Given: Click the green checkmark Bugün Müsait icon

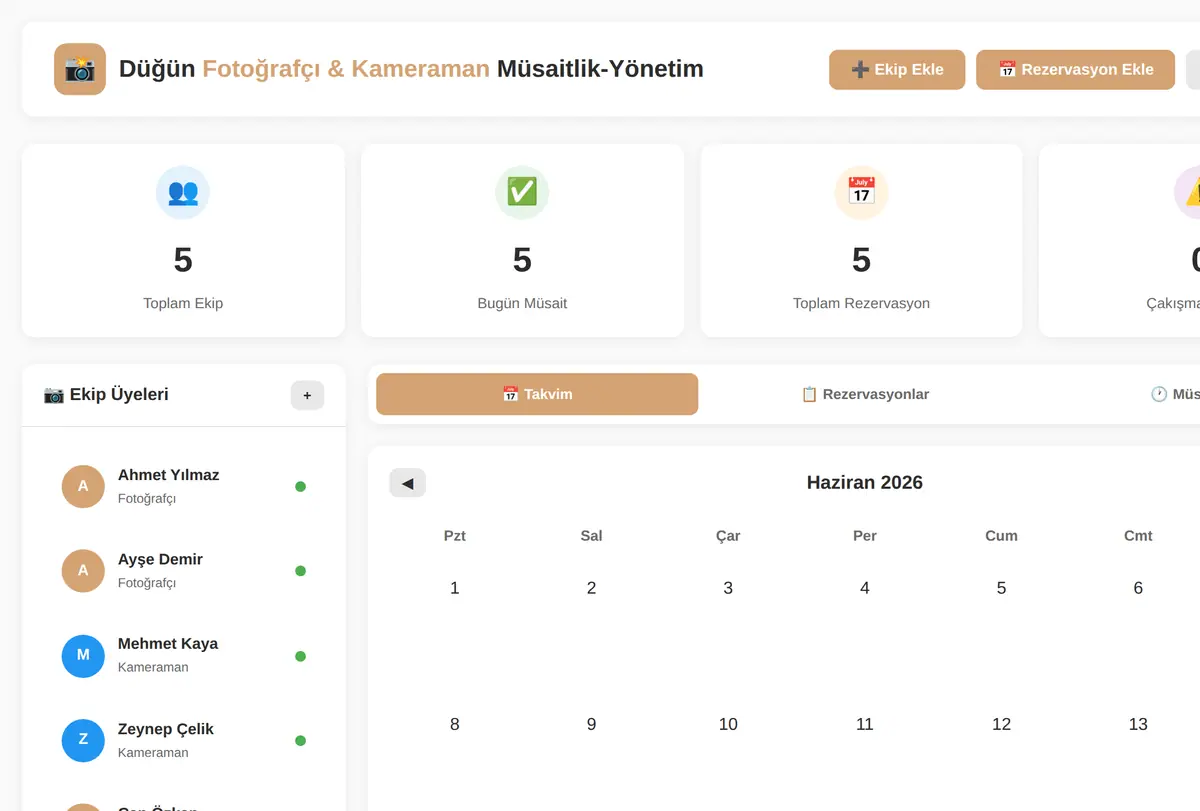Looking at the screenshot, I should pos(522,192).
